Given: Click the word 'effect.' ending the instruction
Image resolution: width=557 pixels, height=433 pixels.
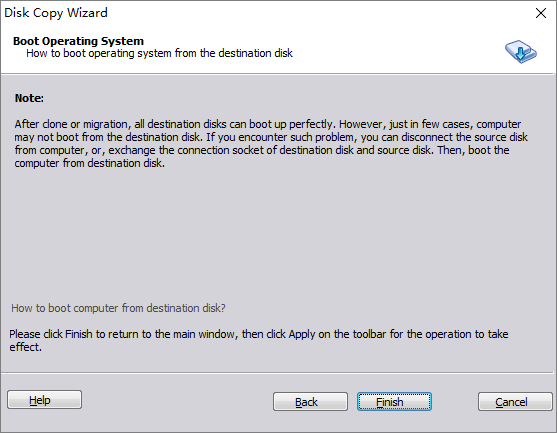Looking at the screenshot, I should coord(26,347).
